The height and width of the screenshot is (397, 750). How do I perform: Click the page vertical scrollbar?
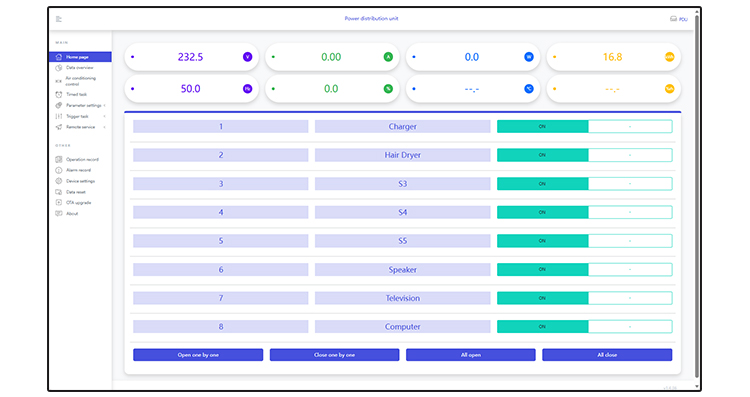pyautogui.click(x=697, y=196)
